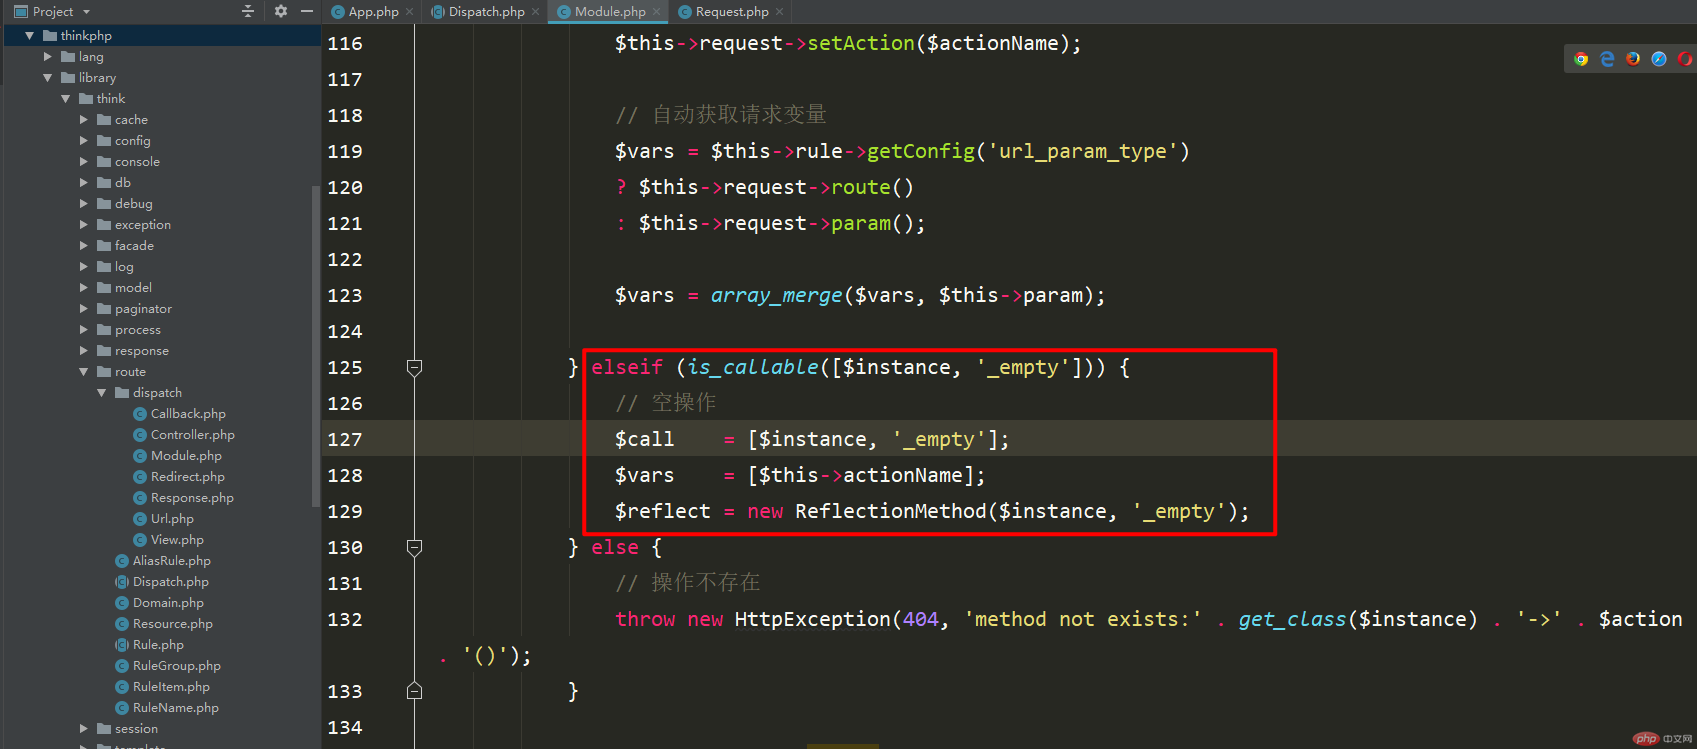
Task: Toggle code fold marker at line 133
Action: (x=414, y=691)
